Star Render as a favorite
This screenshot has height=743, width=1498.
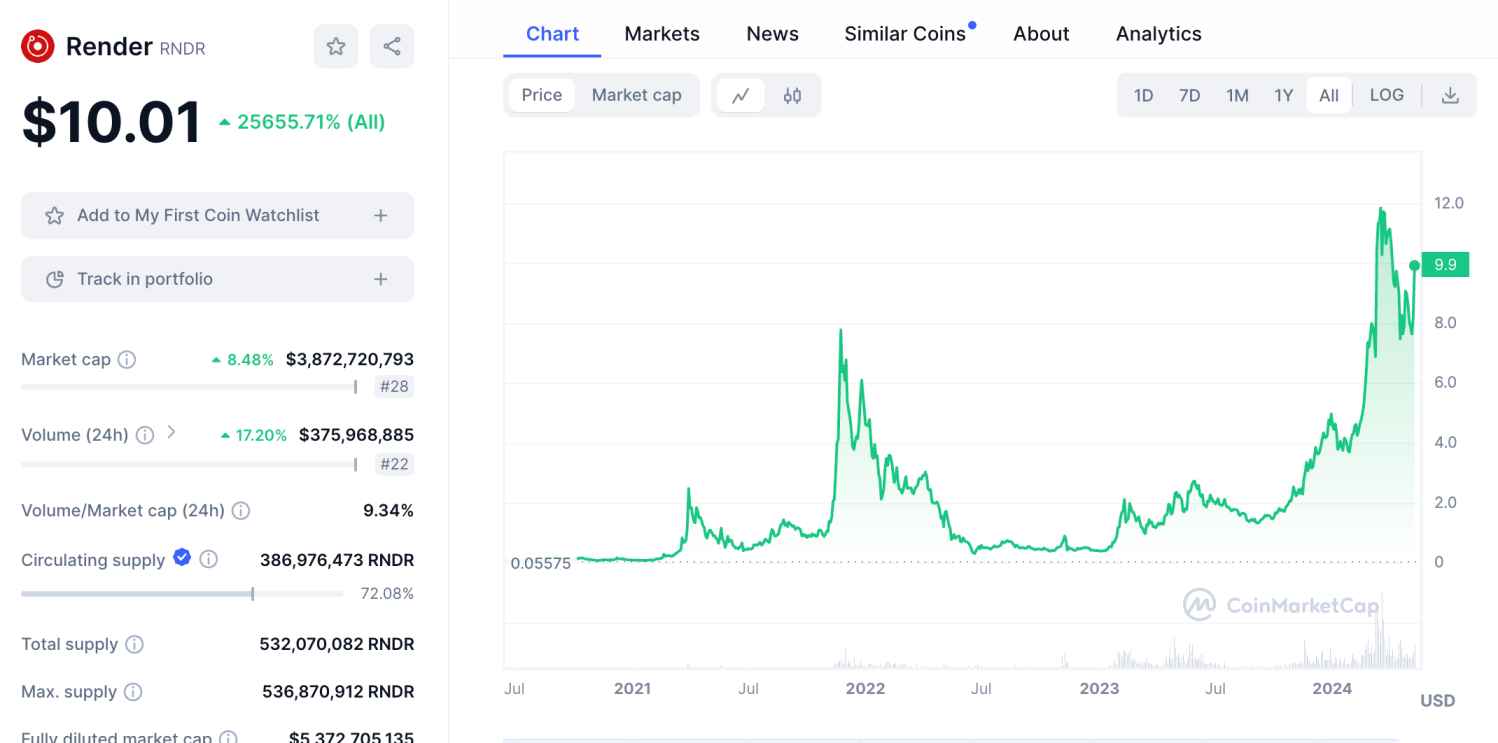pyautogui.click(x=336, y=46)
